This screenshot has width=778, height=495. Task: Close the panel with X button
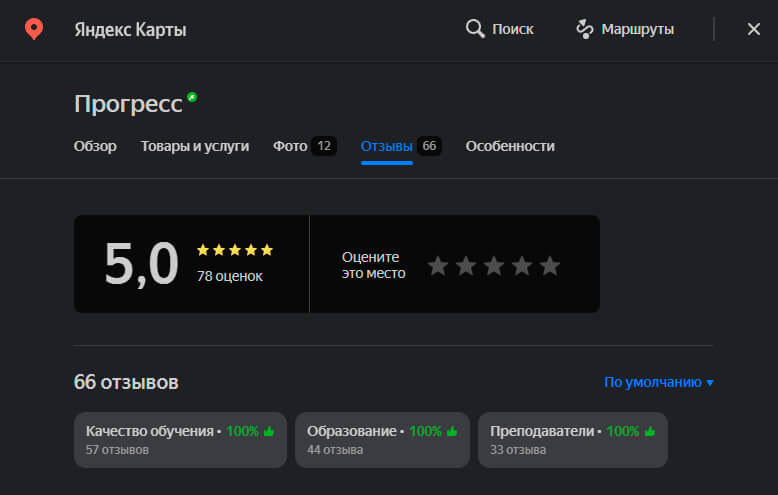coord(754,29)
